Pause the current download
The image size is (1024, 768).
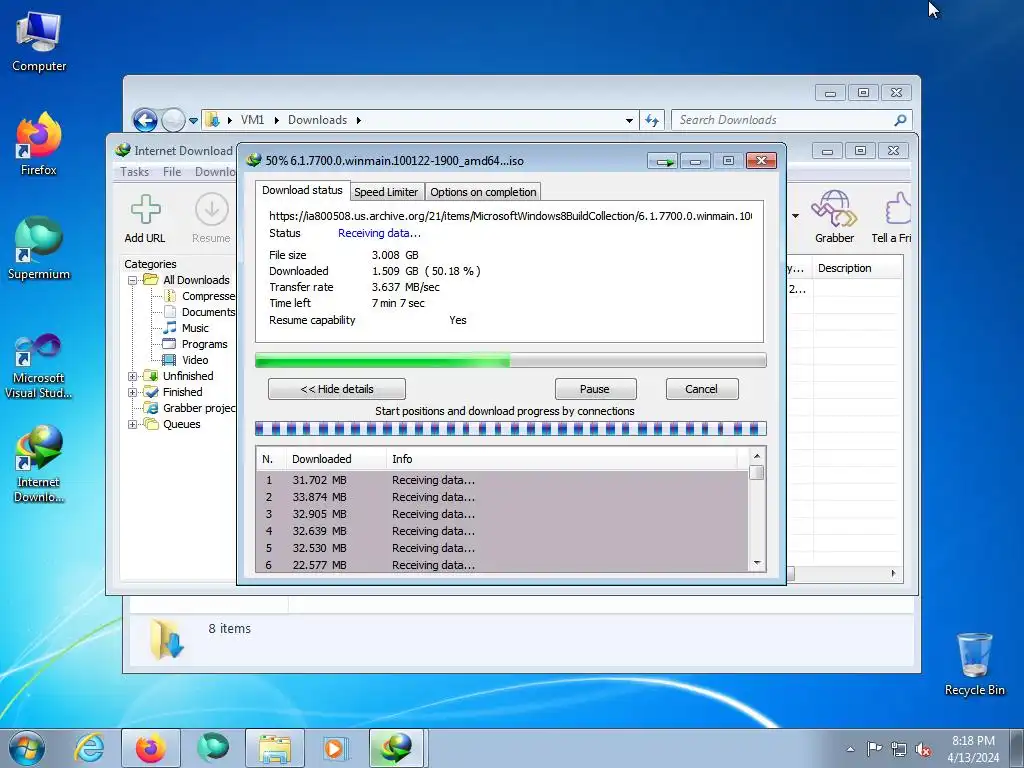[595, 389]
